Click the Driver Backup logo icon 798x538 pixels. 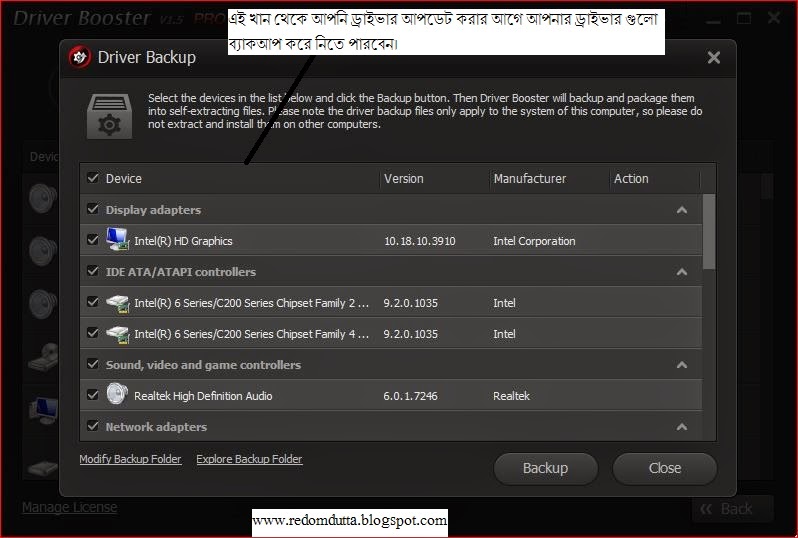79,57
